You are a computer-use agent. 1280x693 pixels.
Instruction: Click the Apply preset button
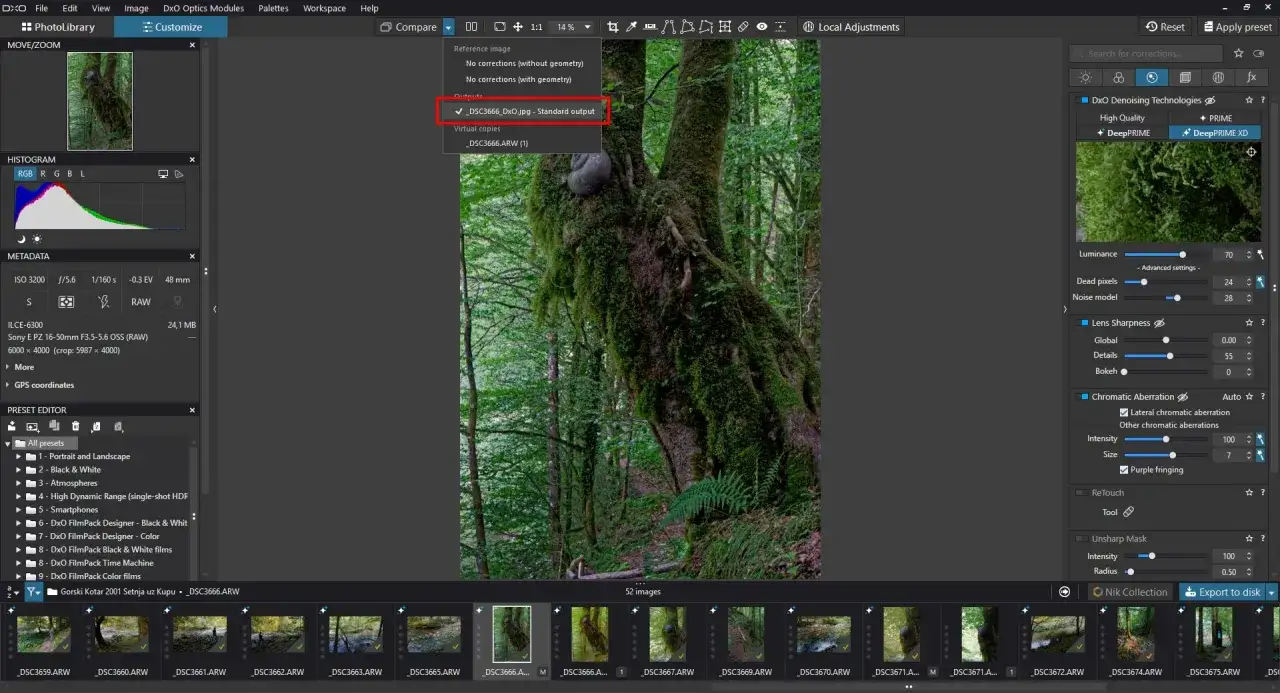pos(1238,27)
